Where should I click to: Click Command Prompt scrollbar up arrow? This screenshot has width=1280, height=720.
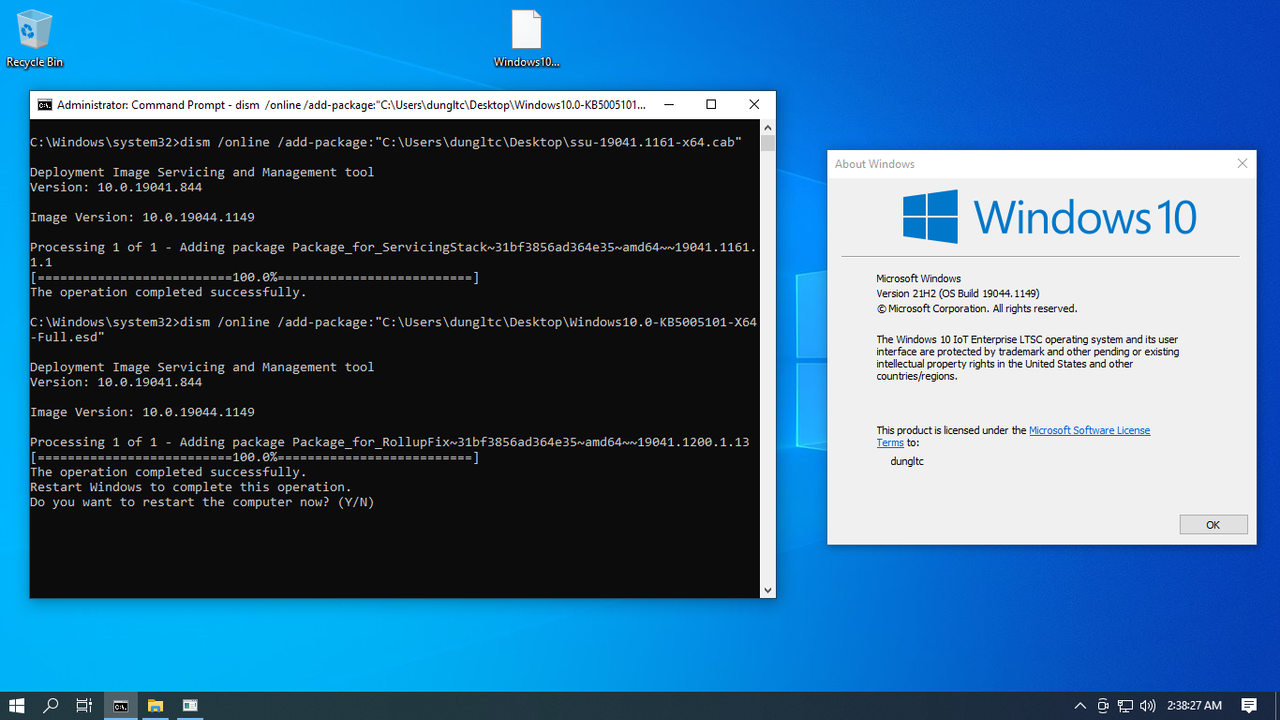tap(768, 127)
